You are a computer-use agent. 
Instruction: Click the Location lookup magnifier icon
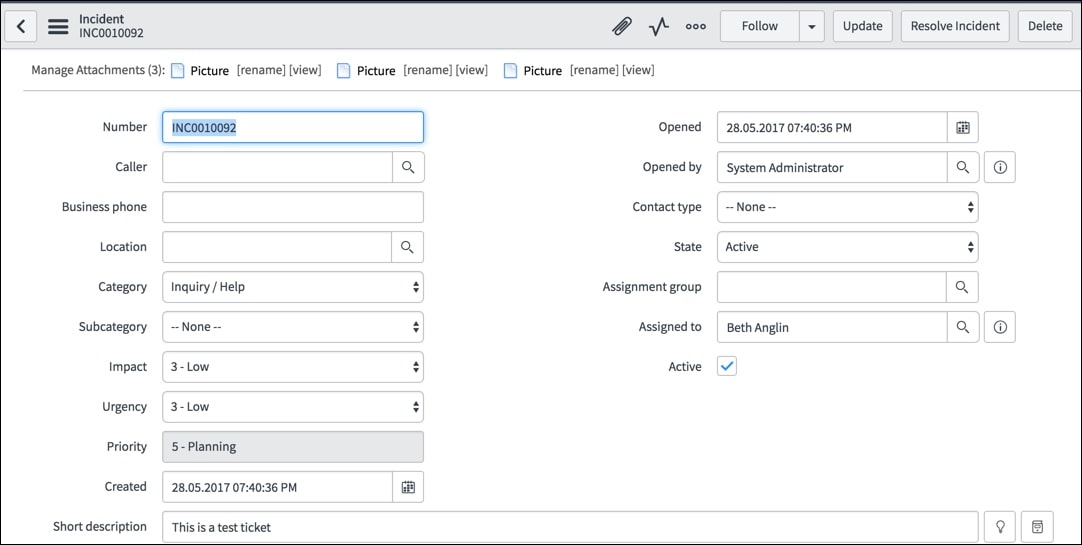408,247
